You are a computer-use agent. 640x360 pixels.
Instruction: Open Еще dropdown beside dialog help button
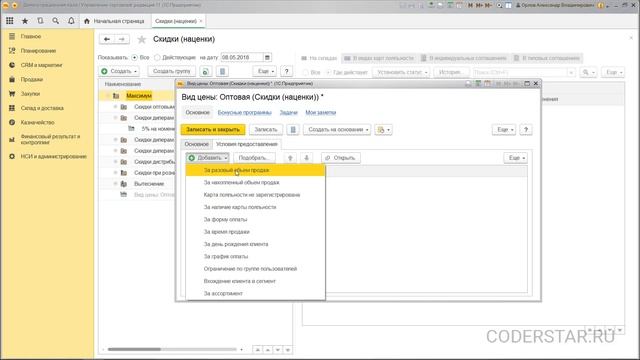click(504, 130)
